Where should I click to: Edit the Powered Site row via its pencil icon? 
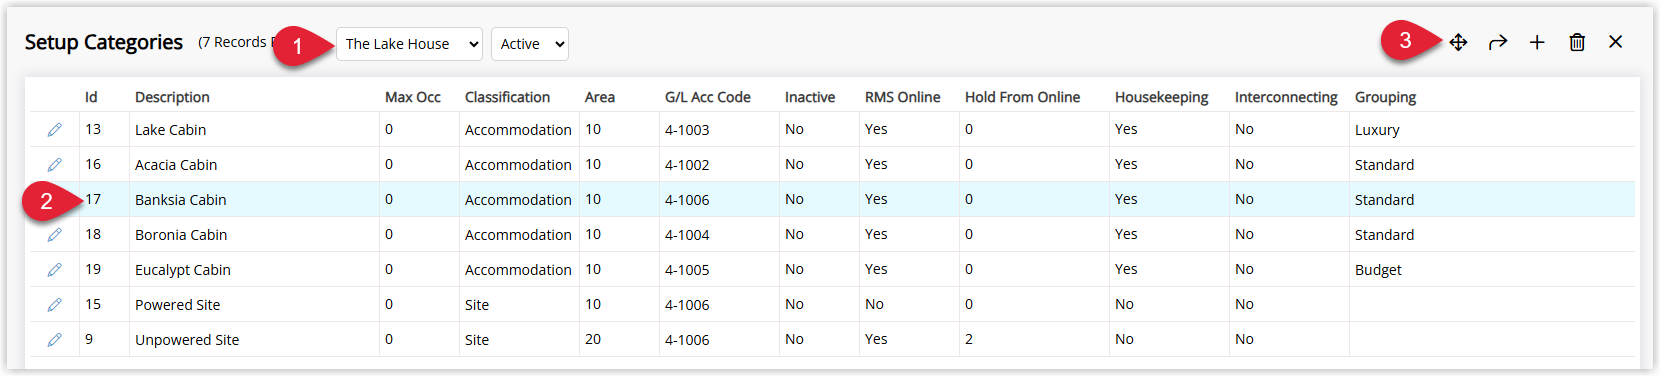55,305
